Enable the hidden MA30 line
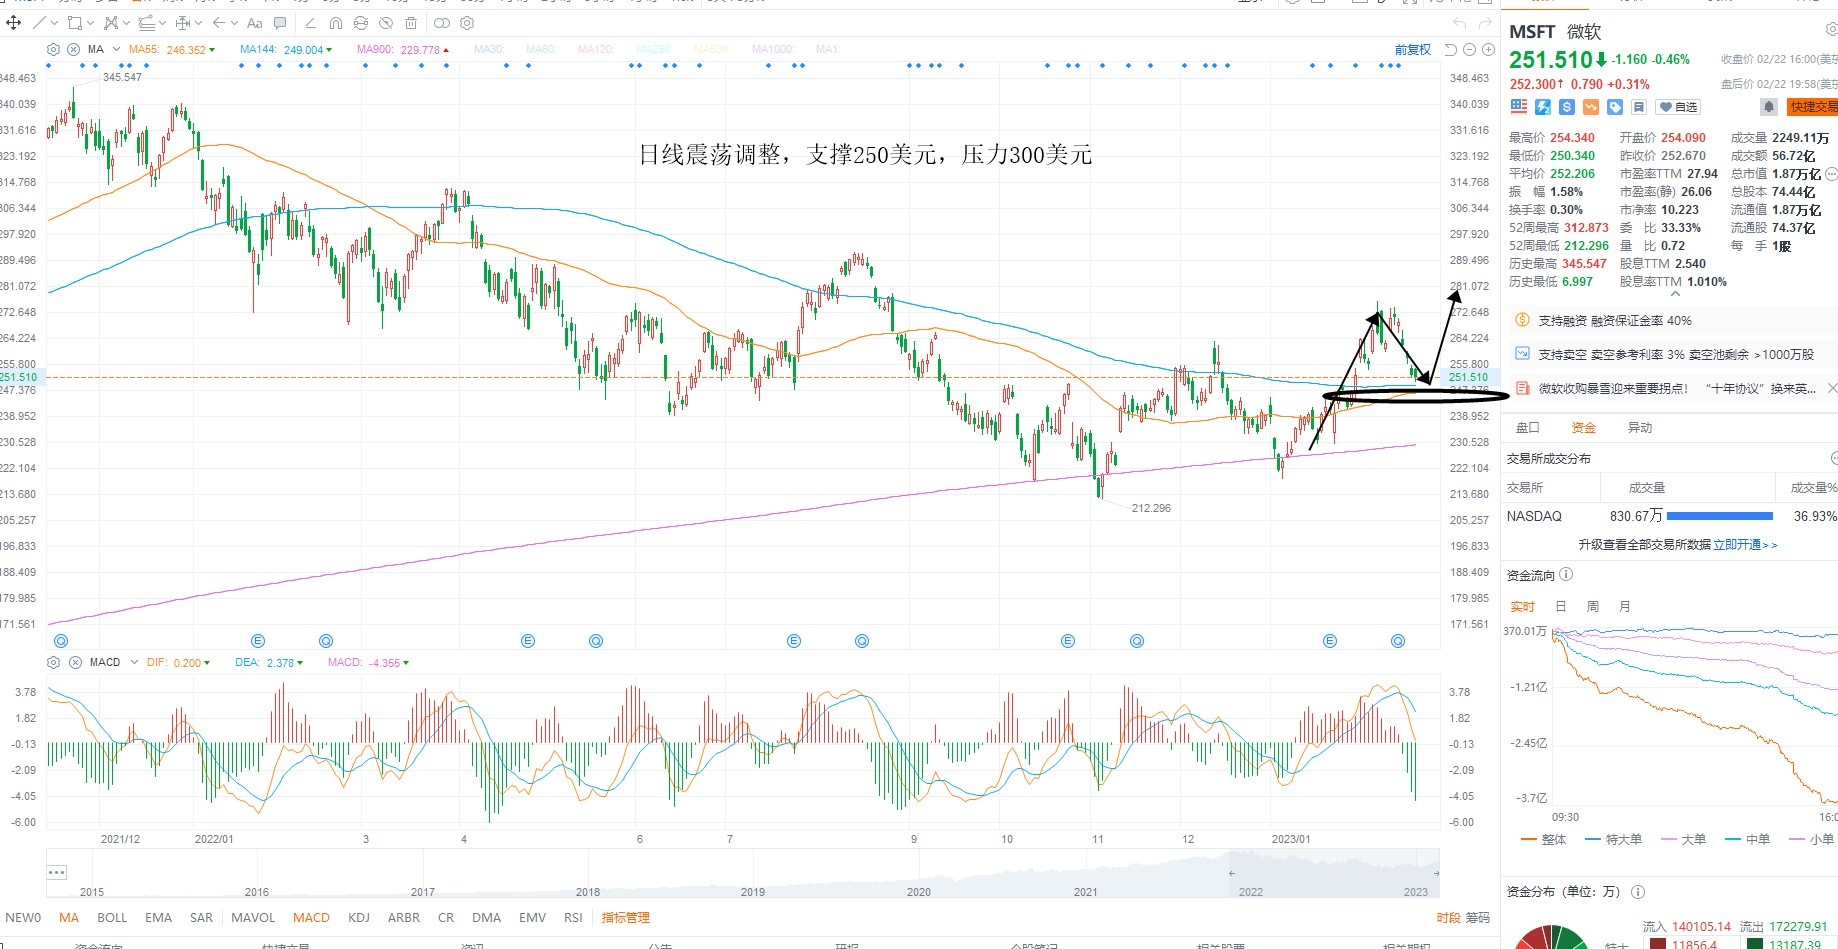The width and height of the screenshot is (1838, 949). [x=489, y=49]
